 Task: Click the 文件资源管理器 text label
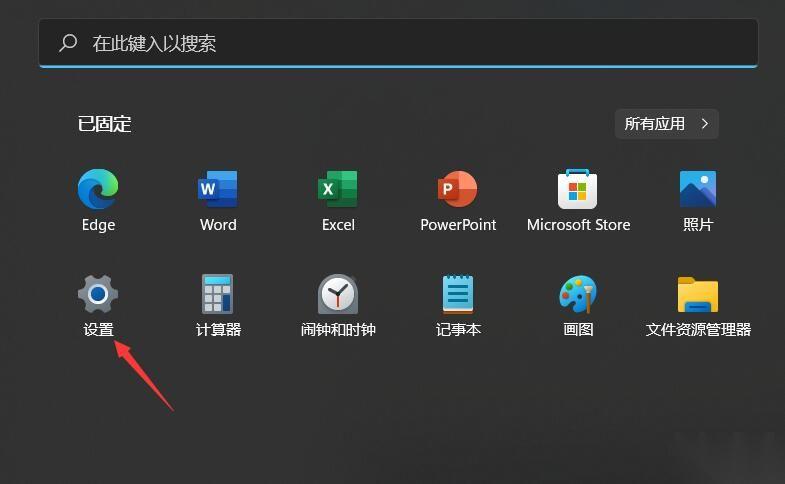pos(698,330)
